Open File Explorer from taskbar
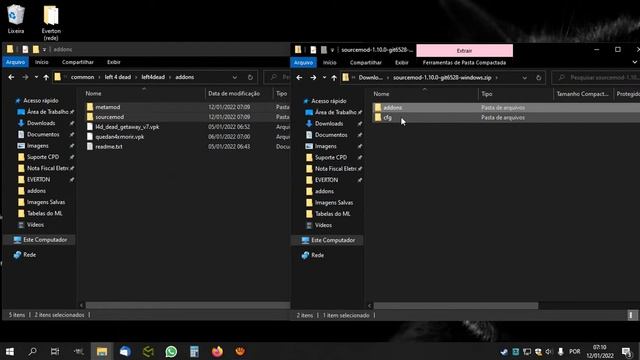 pyautogui.click(x=102, y=351)
